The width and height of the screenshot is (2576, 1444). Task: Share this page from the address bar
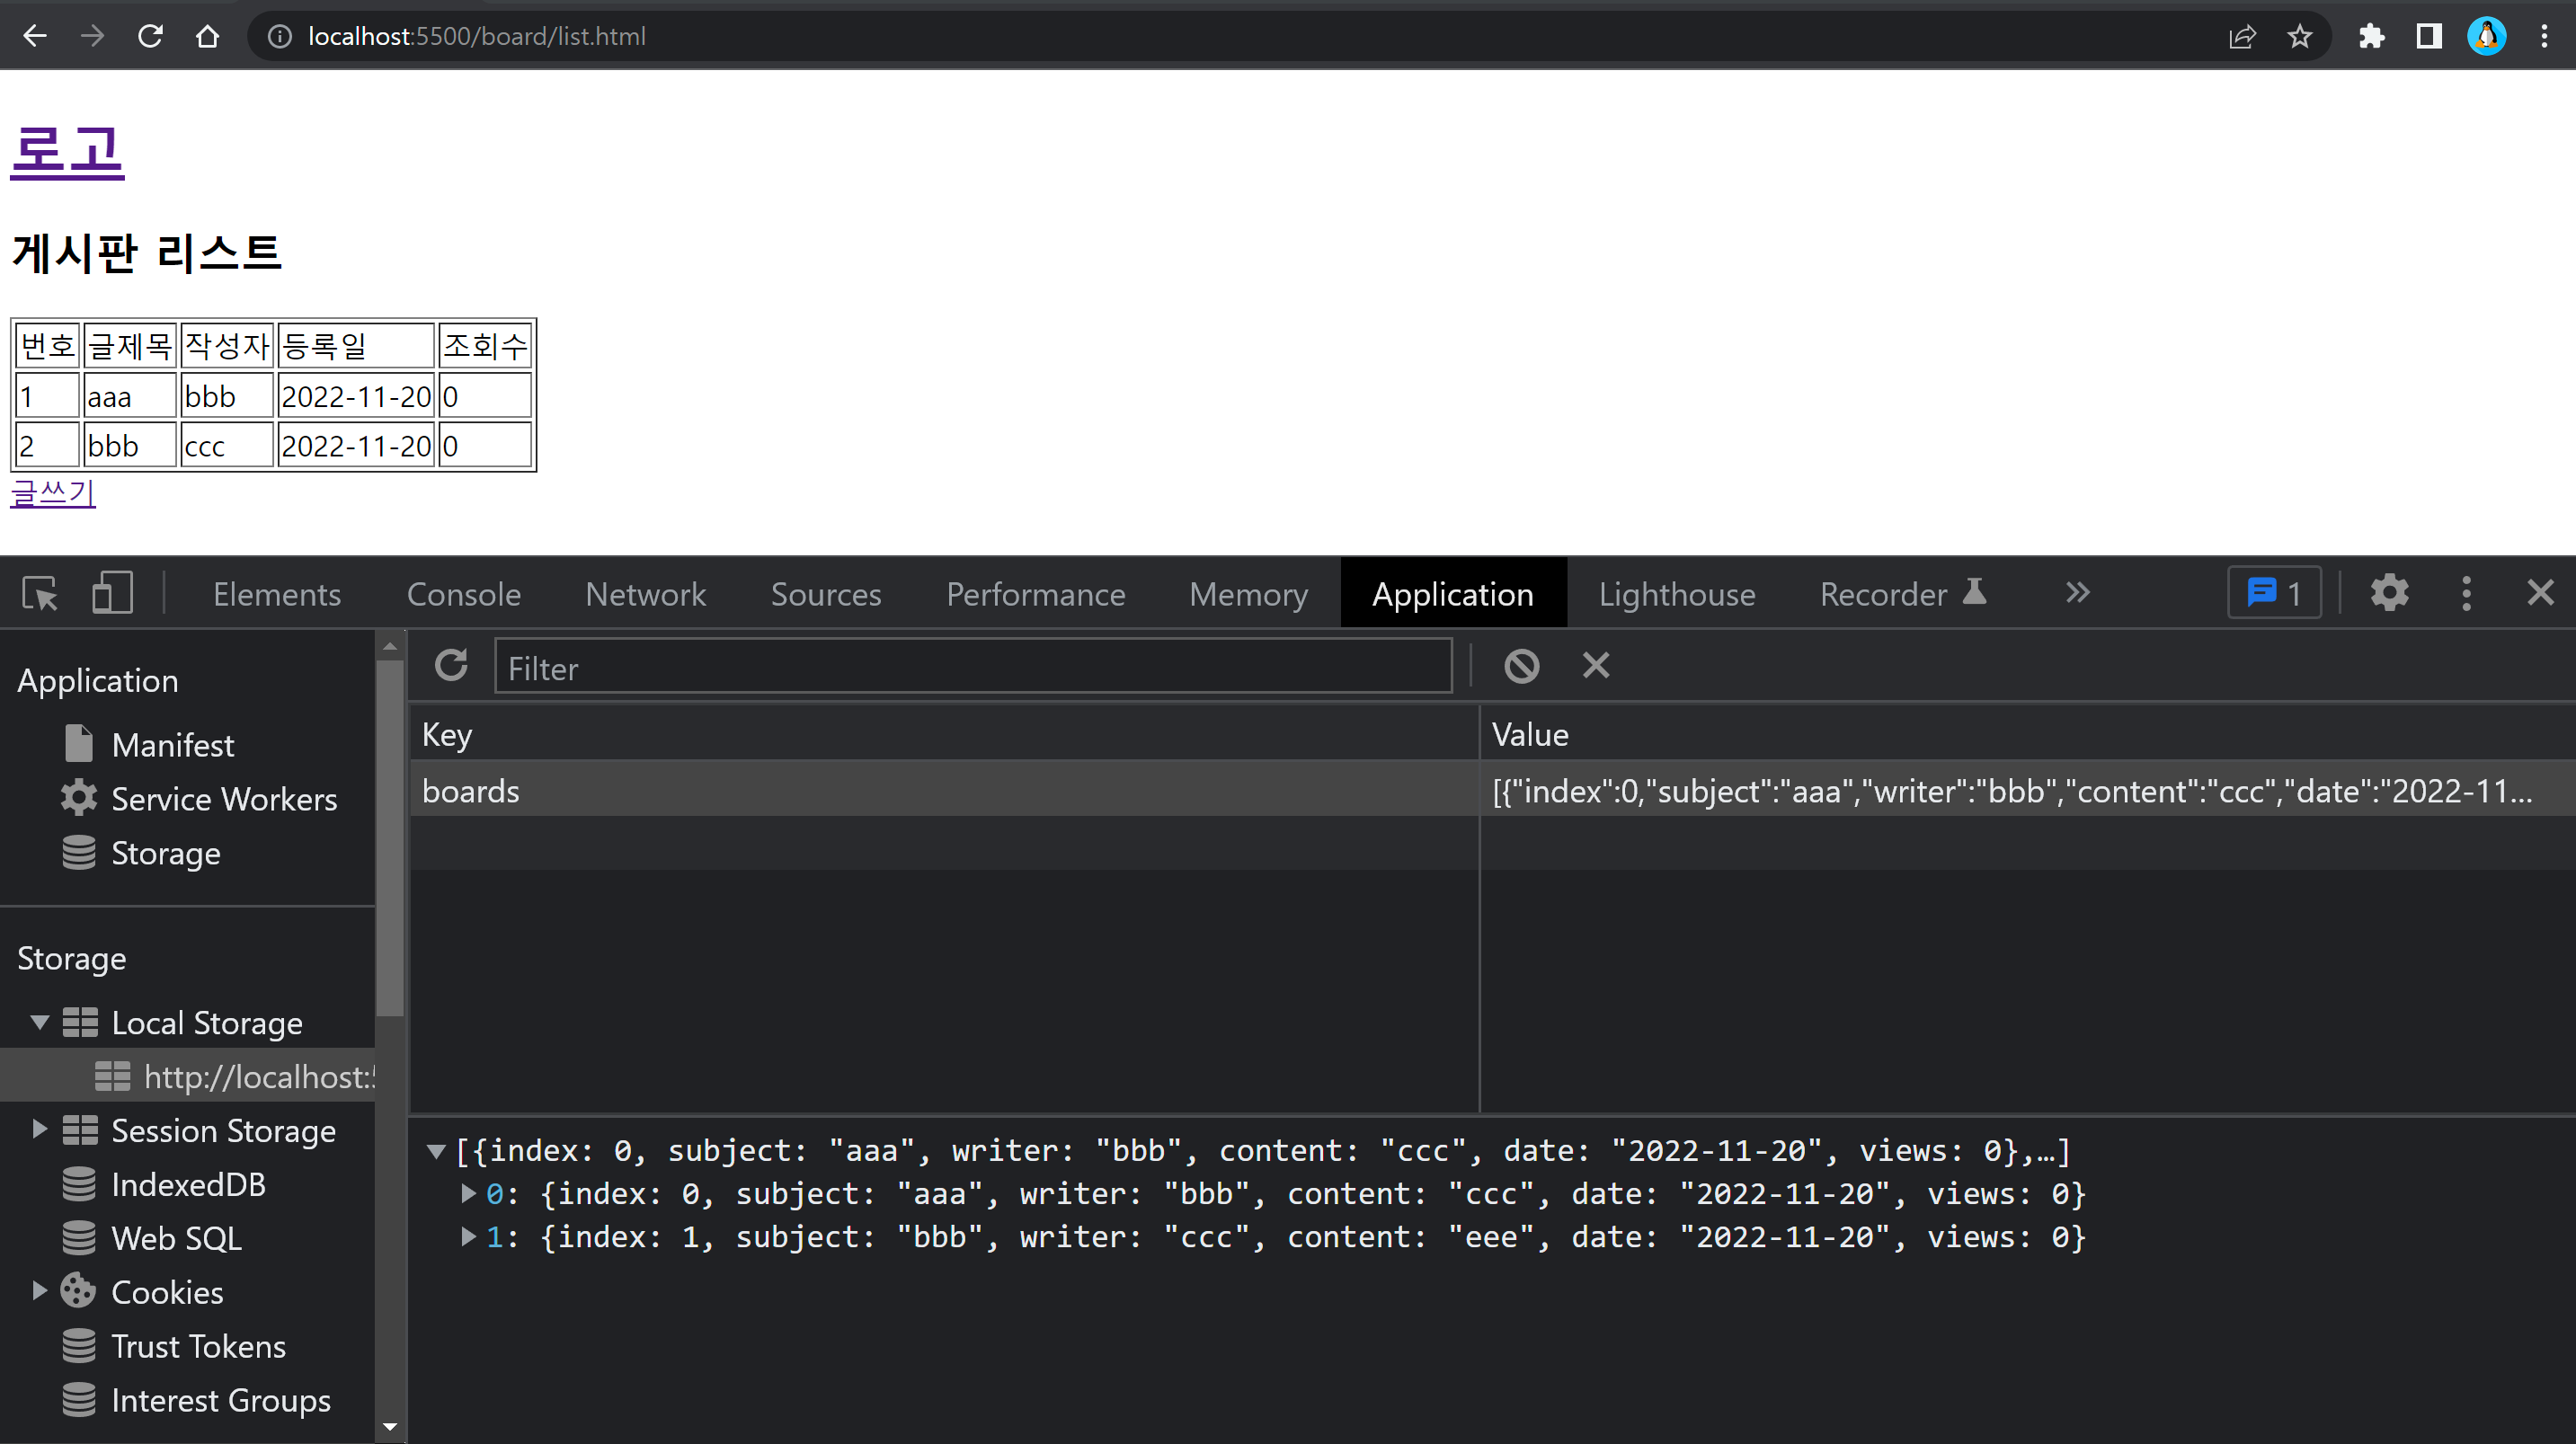tap(2243, 36)
